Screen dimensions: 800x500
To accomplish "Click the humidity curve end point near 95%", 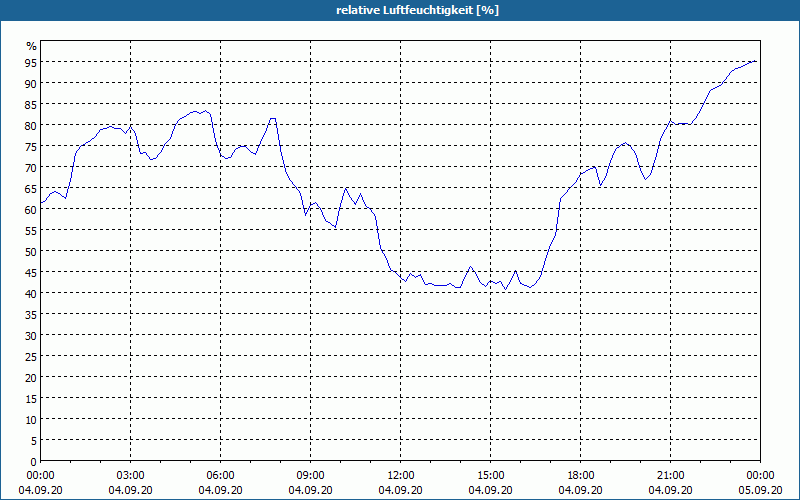I will pyautogui.click(x=755, y=61).
